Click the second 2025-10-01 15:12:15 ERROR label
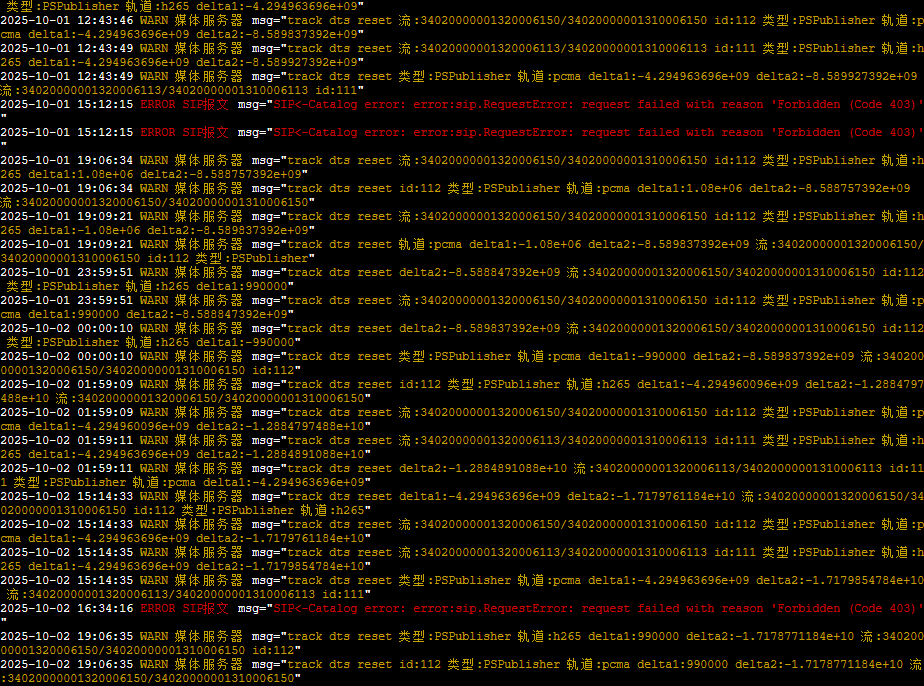The image size is (924, 686). [x=157, y=132]
